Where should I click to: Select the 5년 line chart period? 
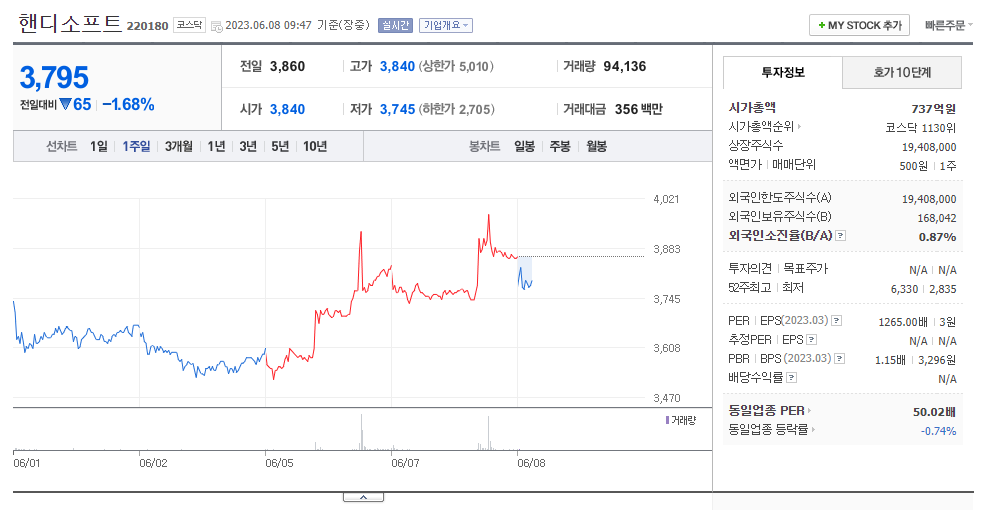pos(280,146)
